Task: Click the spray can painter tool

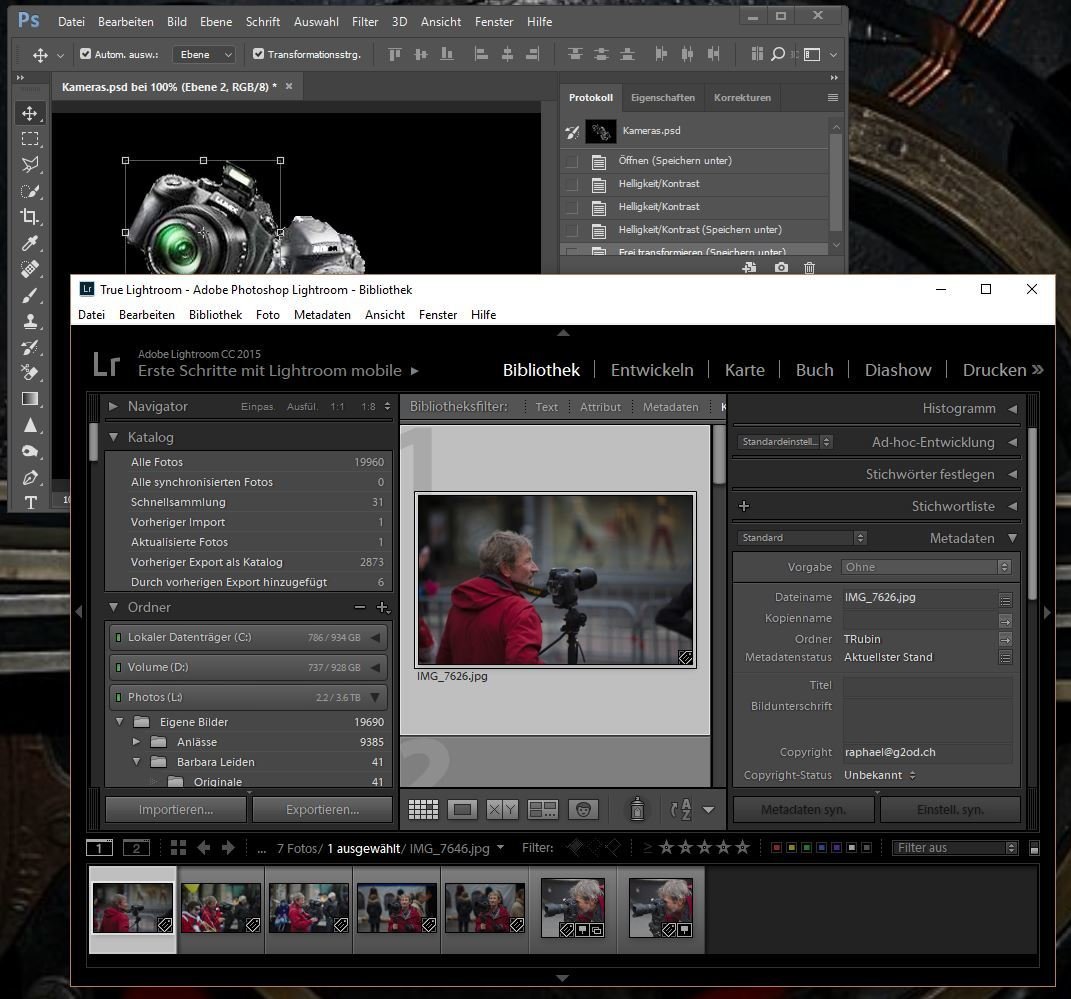Action: [x=637, y=809]
